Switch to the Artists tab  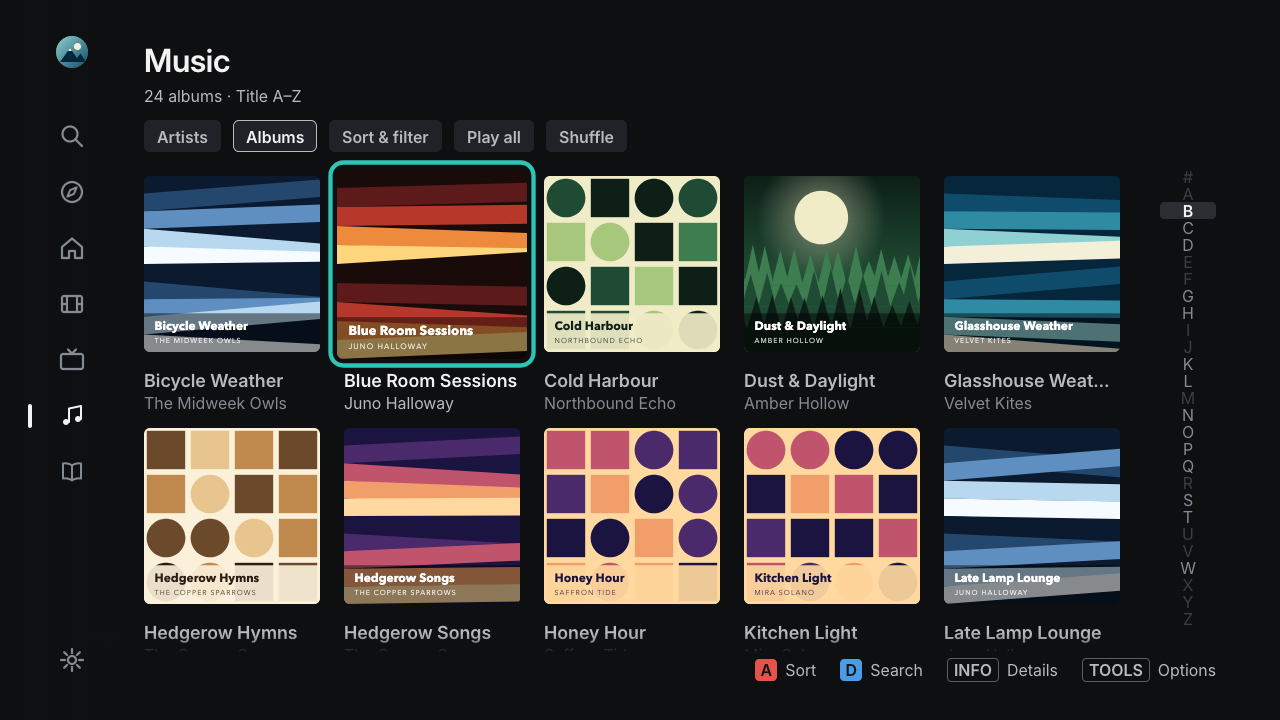(x=182, y=137)
